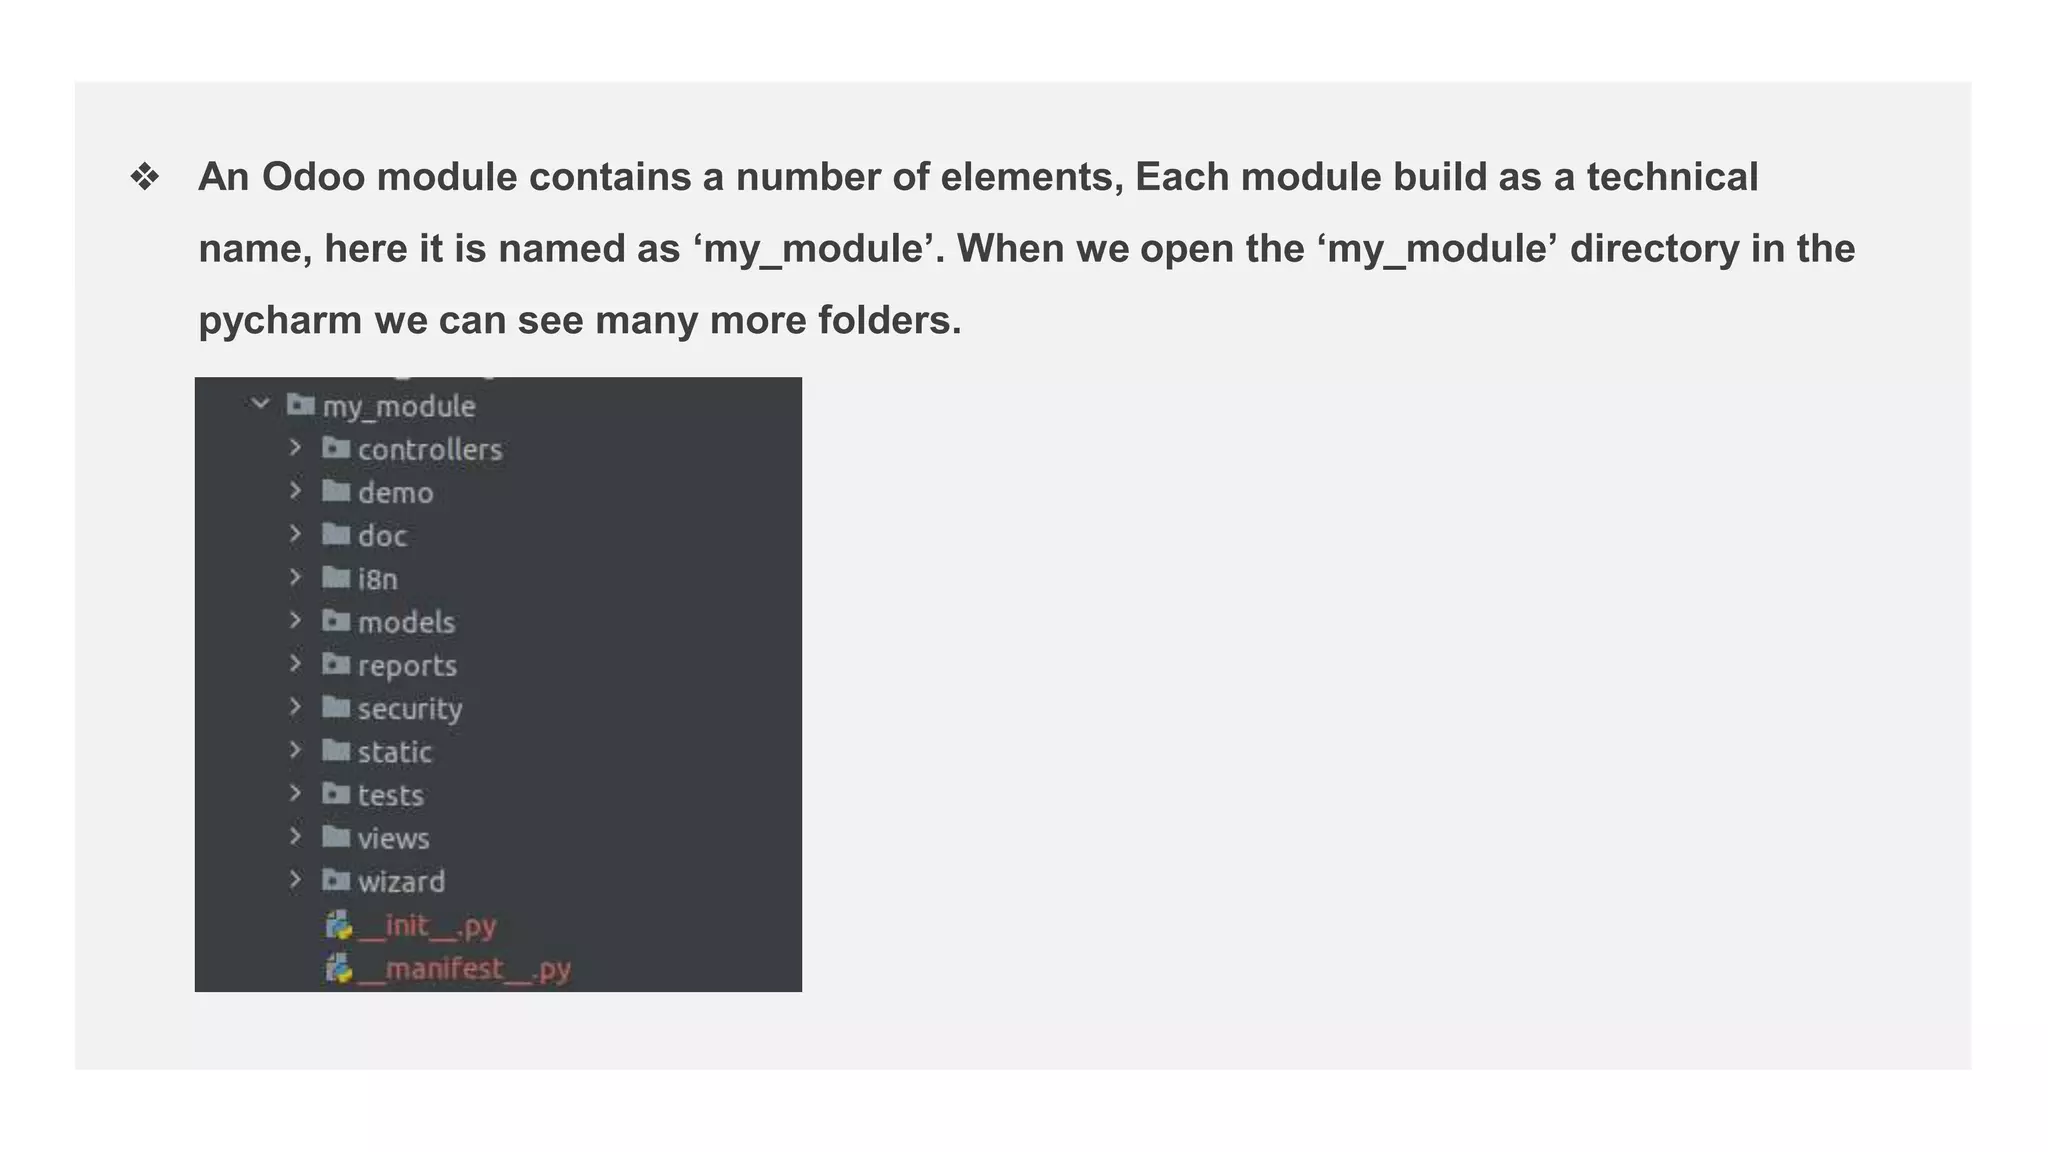The height and width of the screenshot is (1152, 2048).
Task: Select the views folder label
Action: tap(394, 838)
